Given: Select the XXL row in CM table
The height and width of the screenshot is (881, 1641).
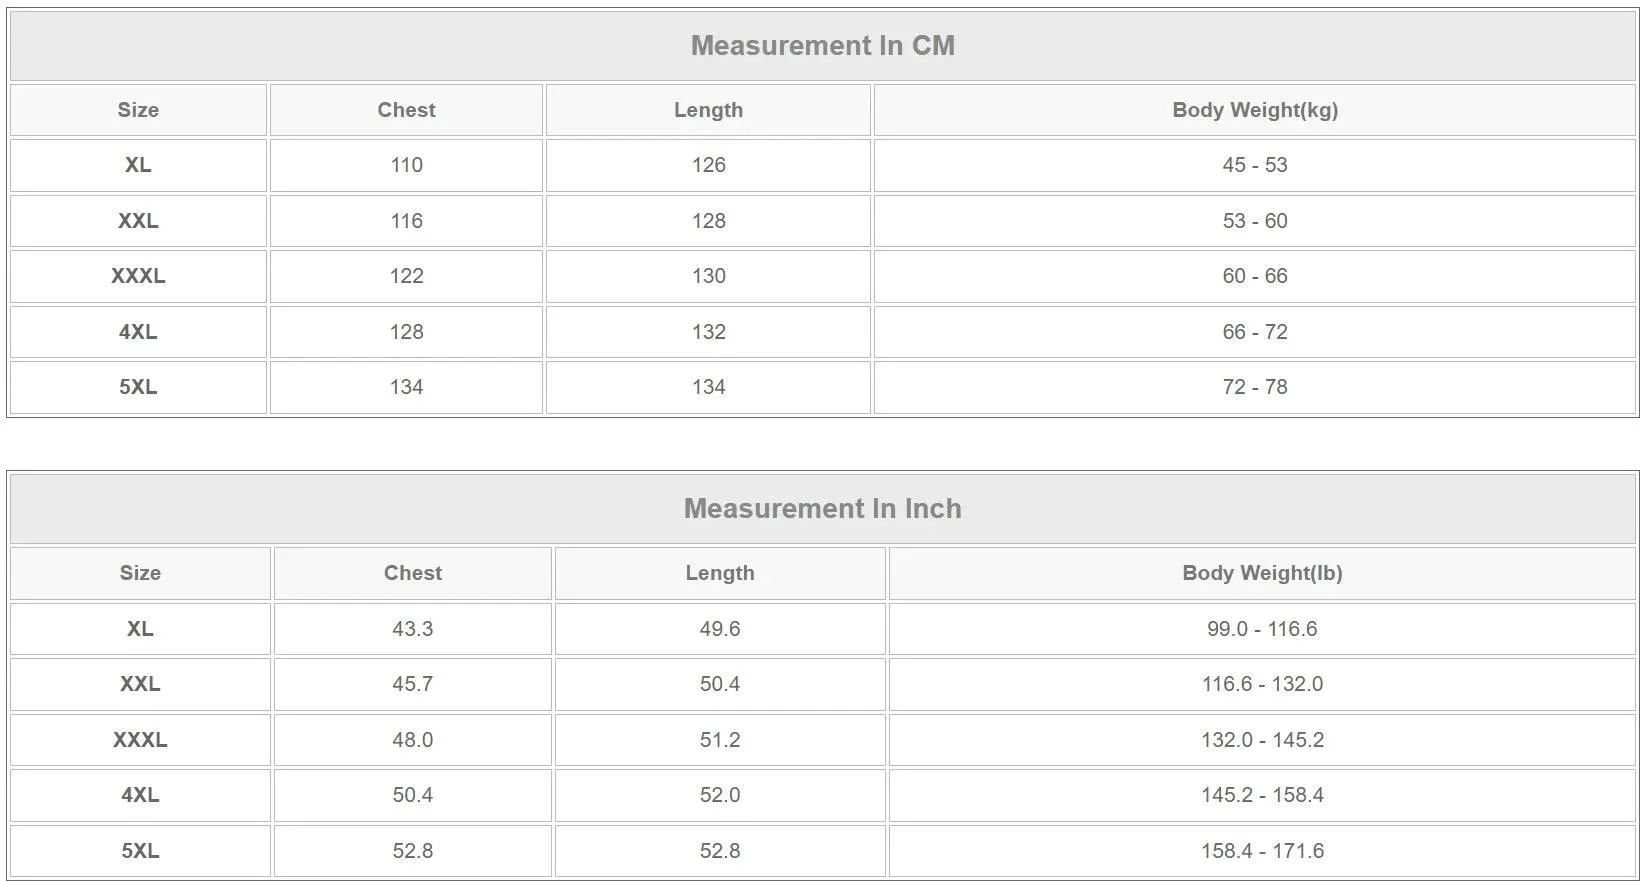Looking at the screenshot, I should (822, 221).
